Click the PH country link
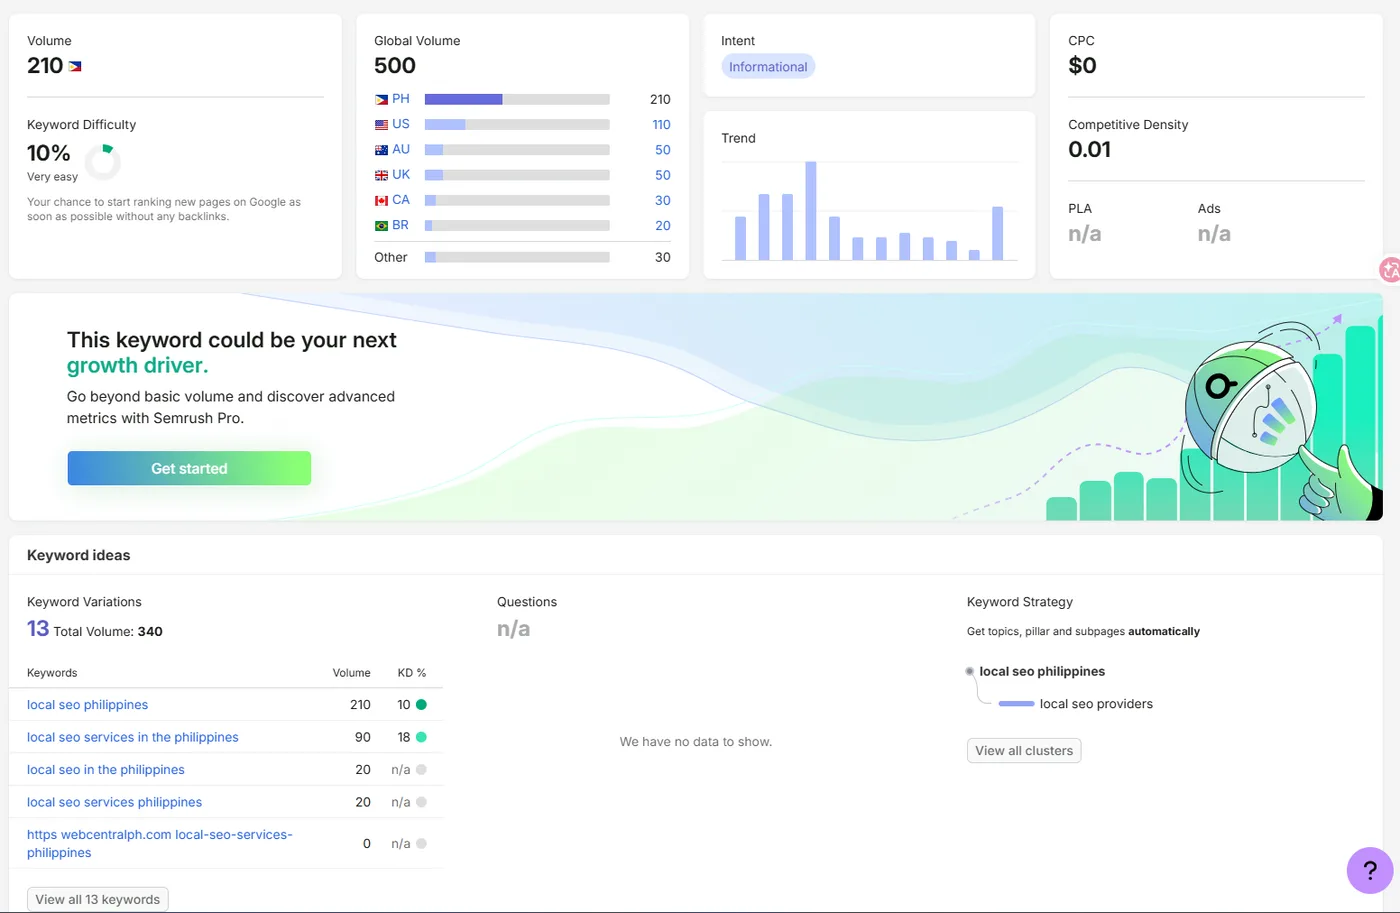 tap(401, 99)
